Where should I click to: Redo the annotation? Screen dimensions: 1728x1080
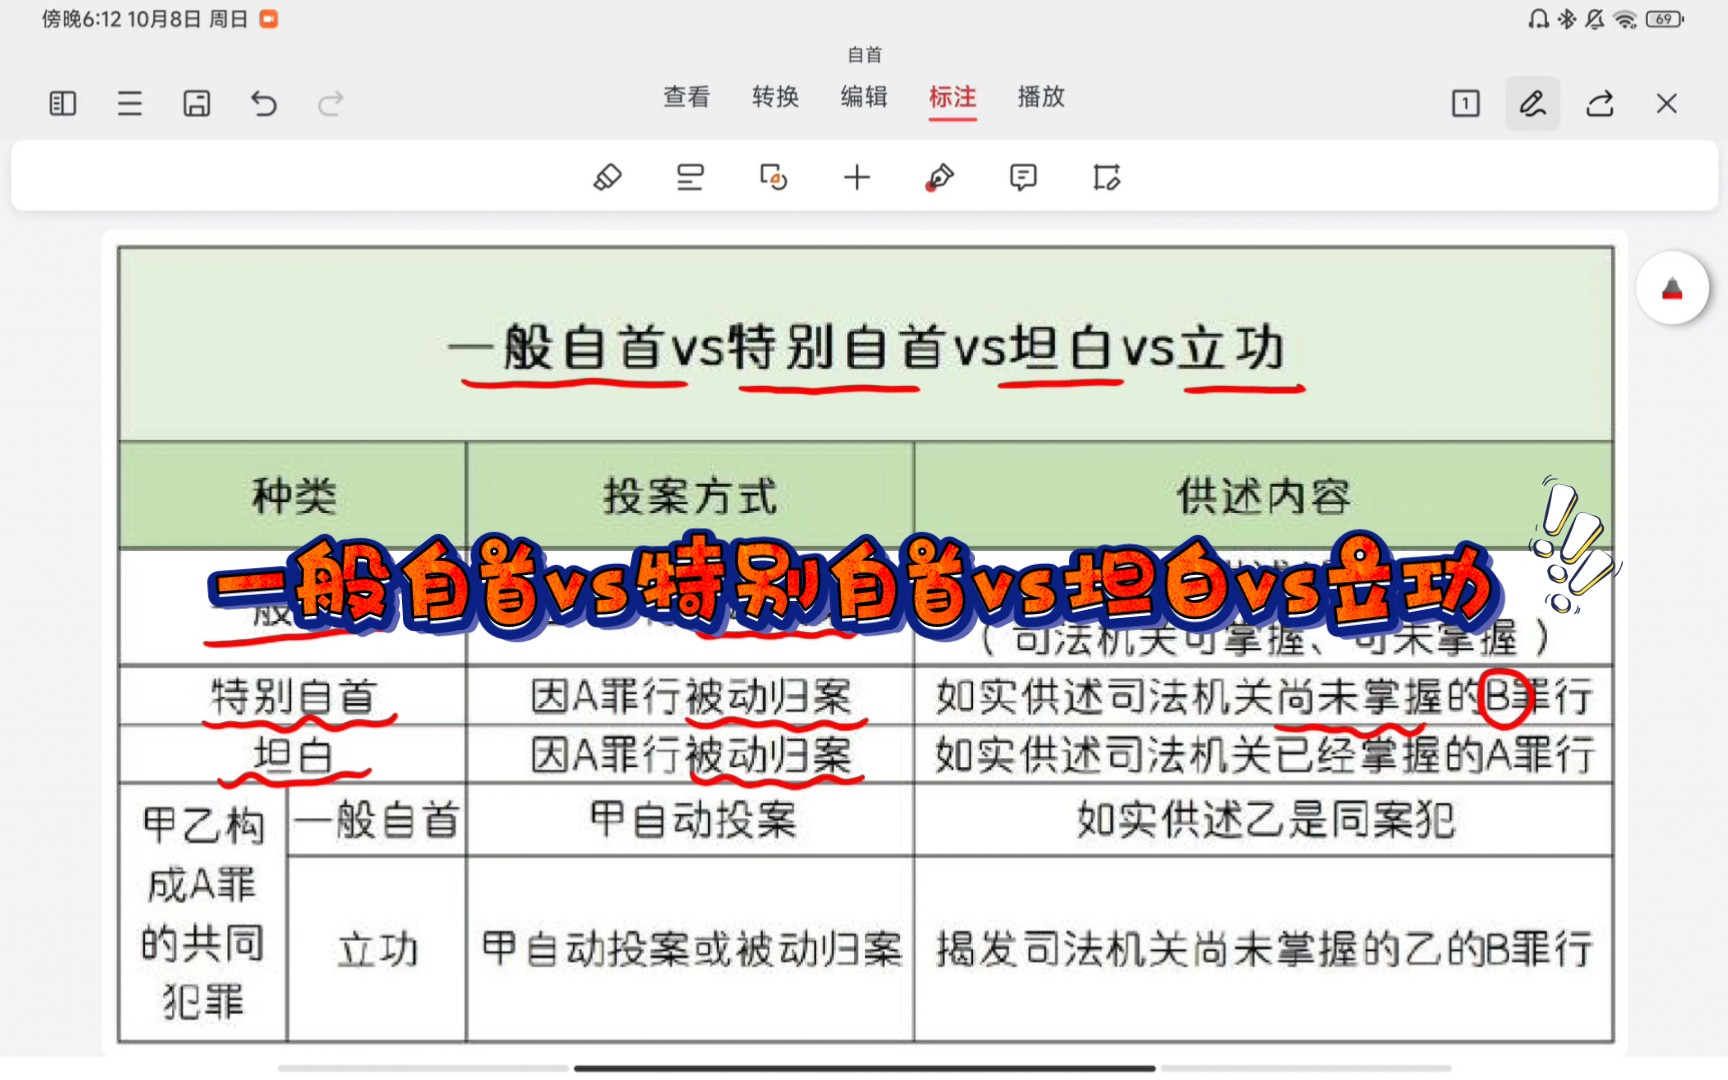(331, 103)
